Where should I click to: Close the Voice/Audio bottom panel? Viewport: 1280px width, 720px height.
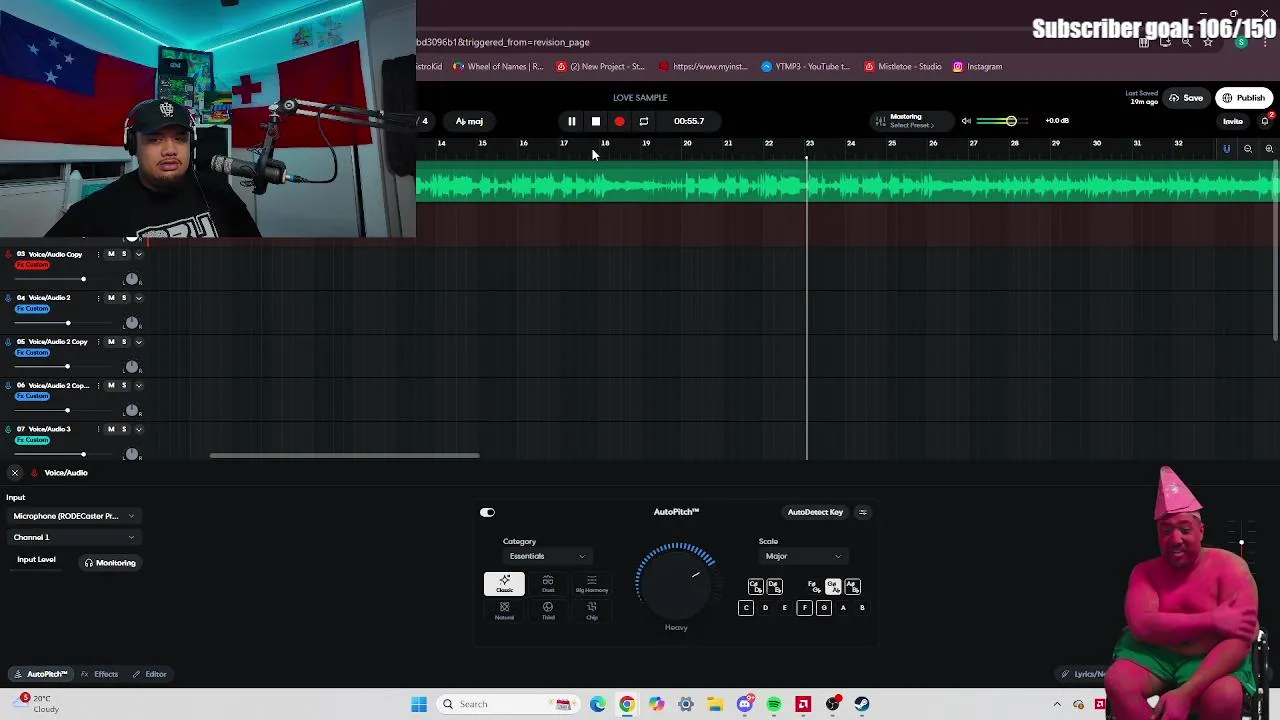[14, 473]
